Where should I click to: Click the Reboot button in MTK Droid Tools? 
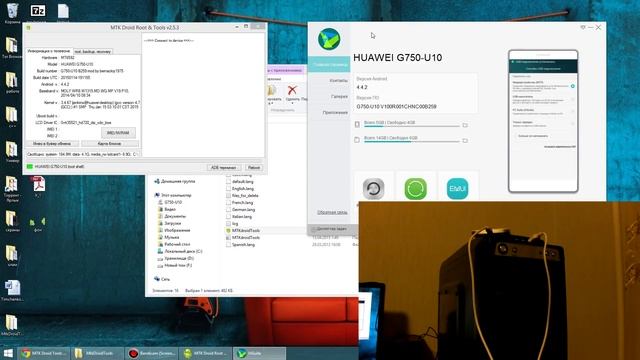[253, 168]
